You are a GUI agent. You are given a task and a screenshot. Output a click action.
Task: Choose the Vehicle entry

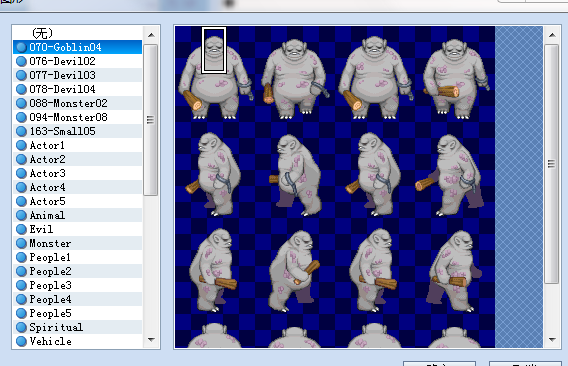(78, 341)
